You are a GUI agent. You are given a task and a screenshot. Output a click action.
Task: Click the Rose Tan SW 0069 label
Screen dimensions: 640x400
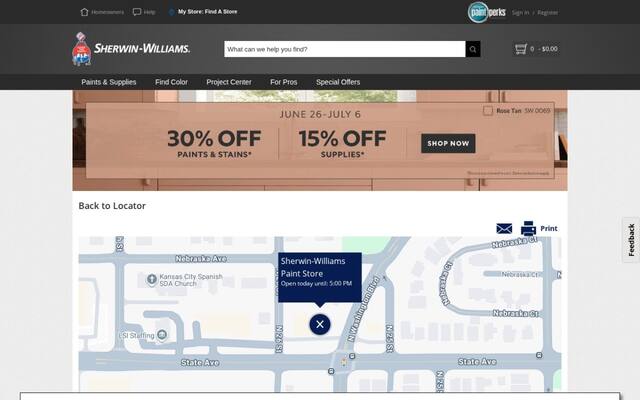pos(523,111)
